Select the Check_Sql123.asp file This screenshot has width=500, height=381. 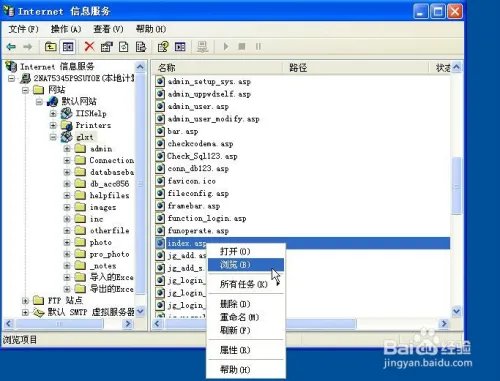(202, 156)
